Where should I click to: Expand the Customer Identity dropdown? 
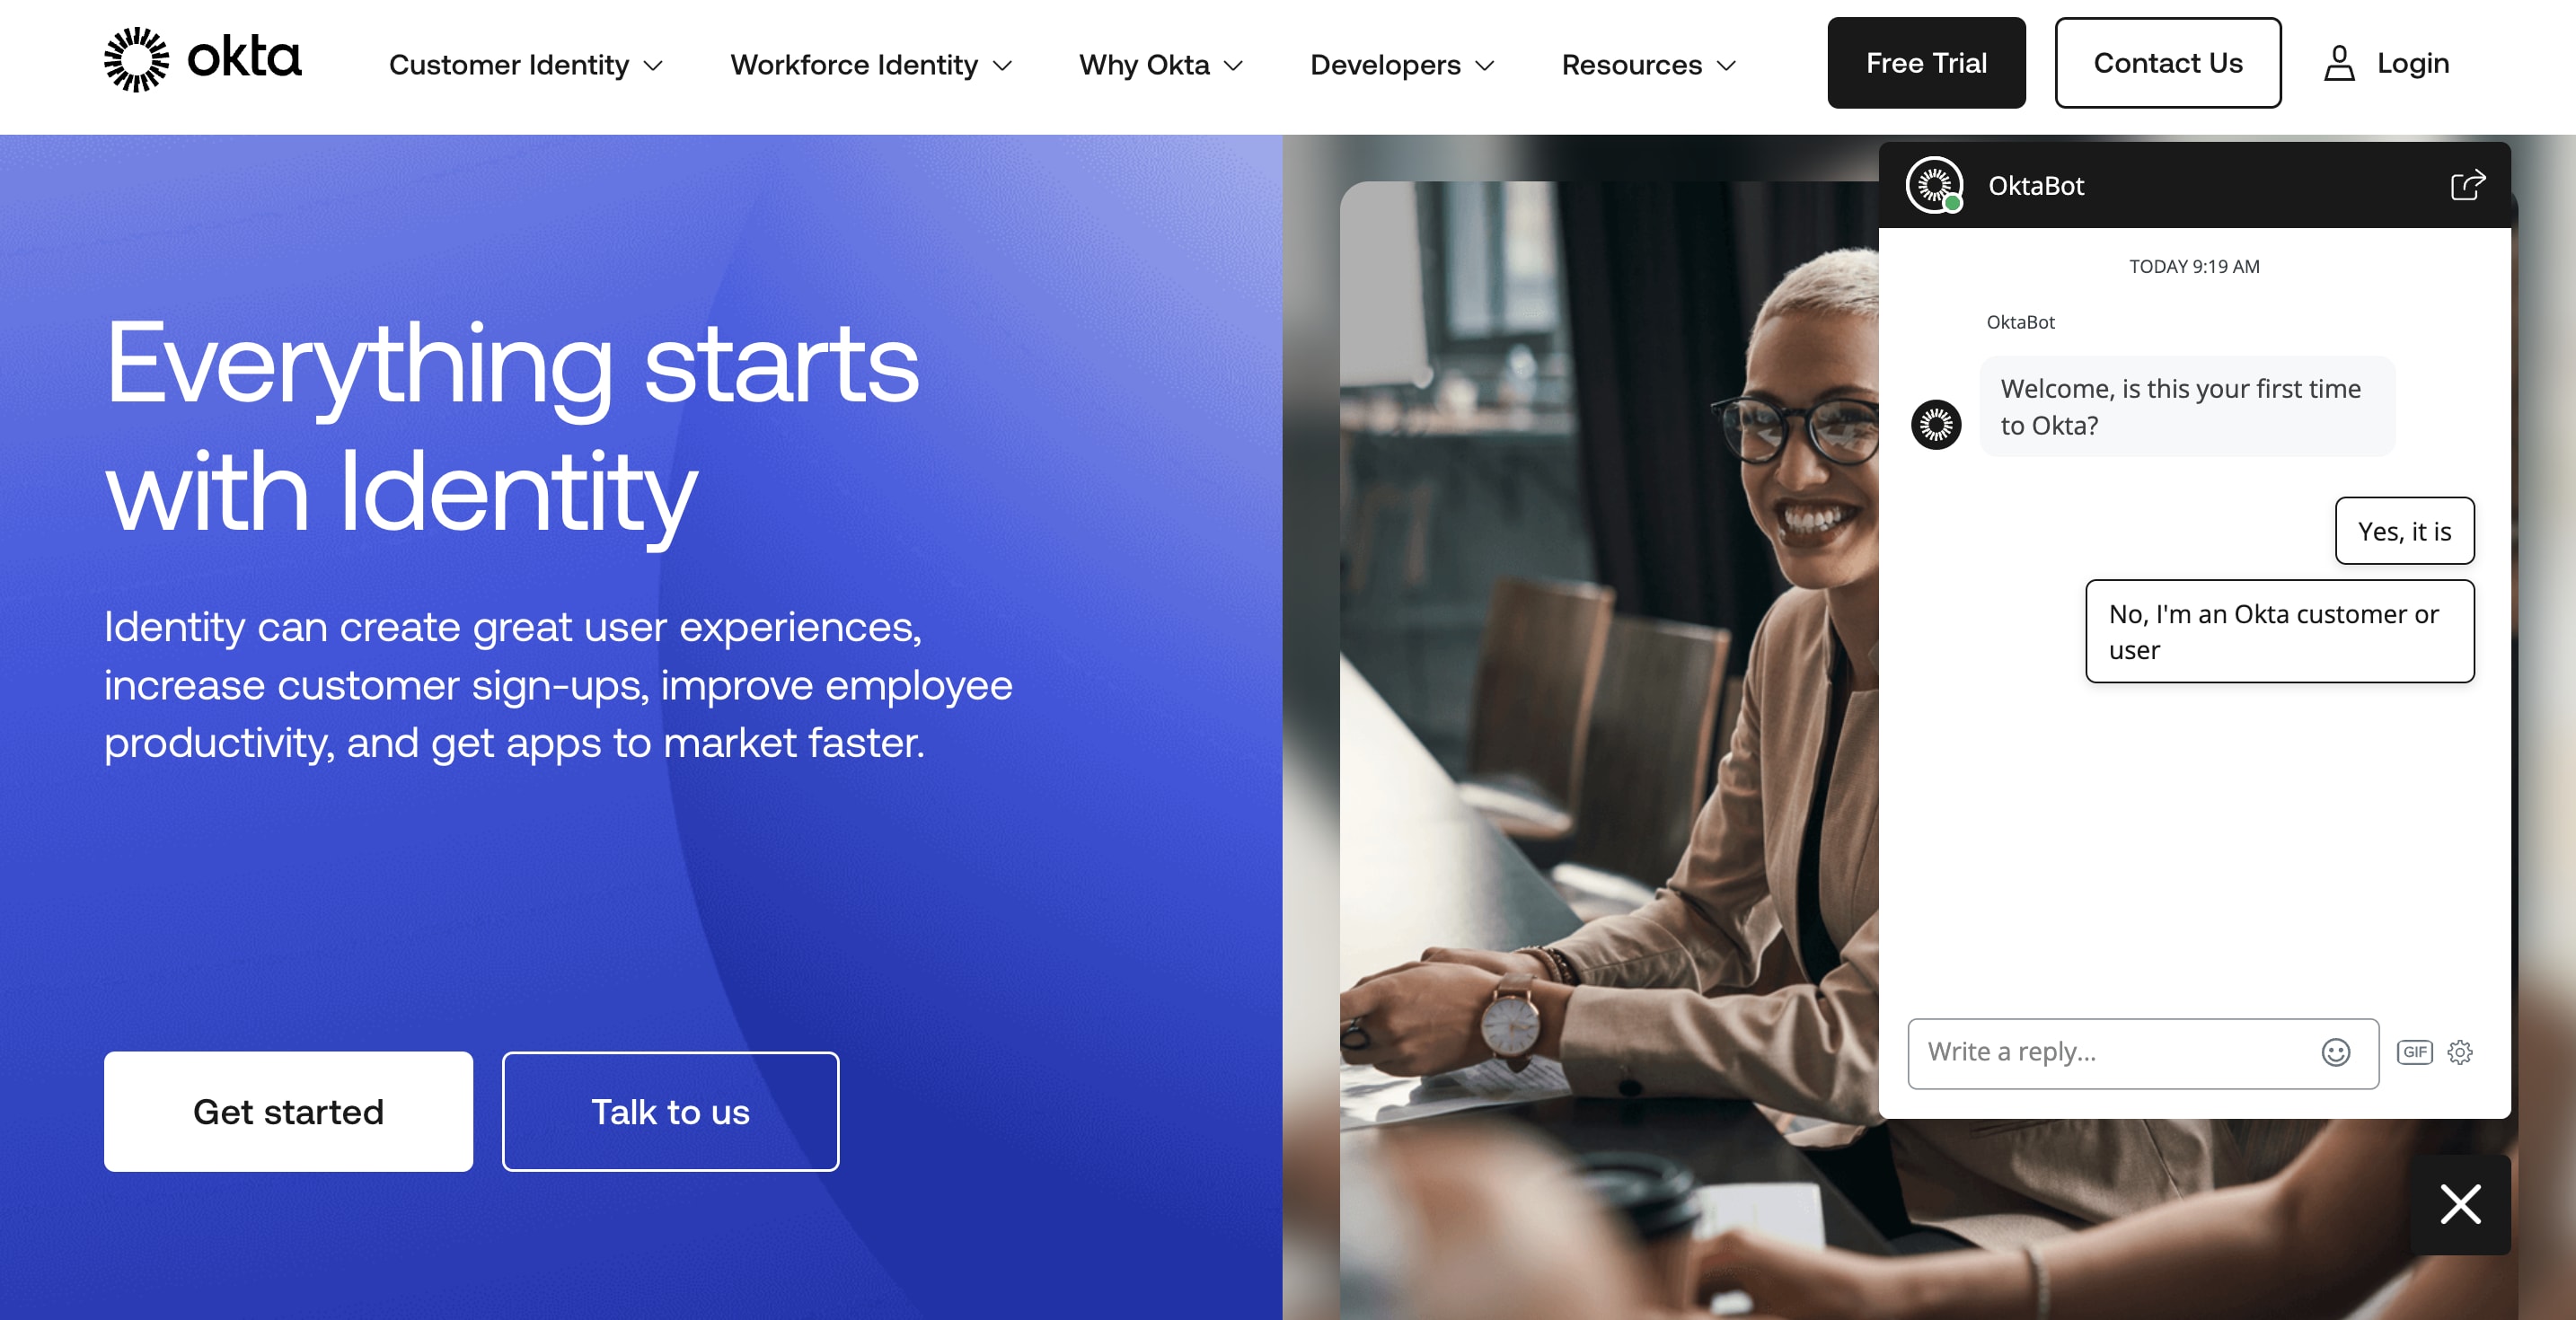coord(525,64)
